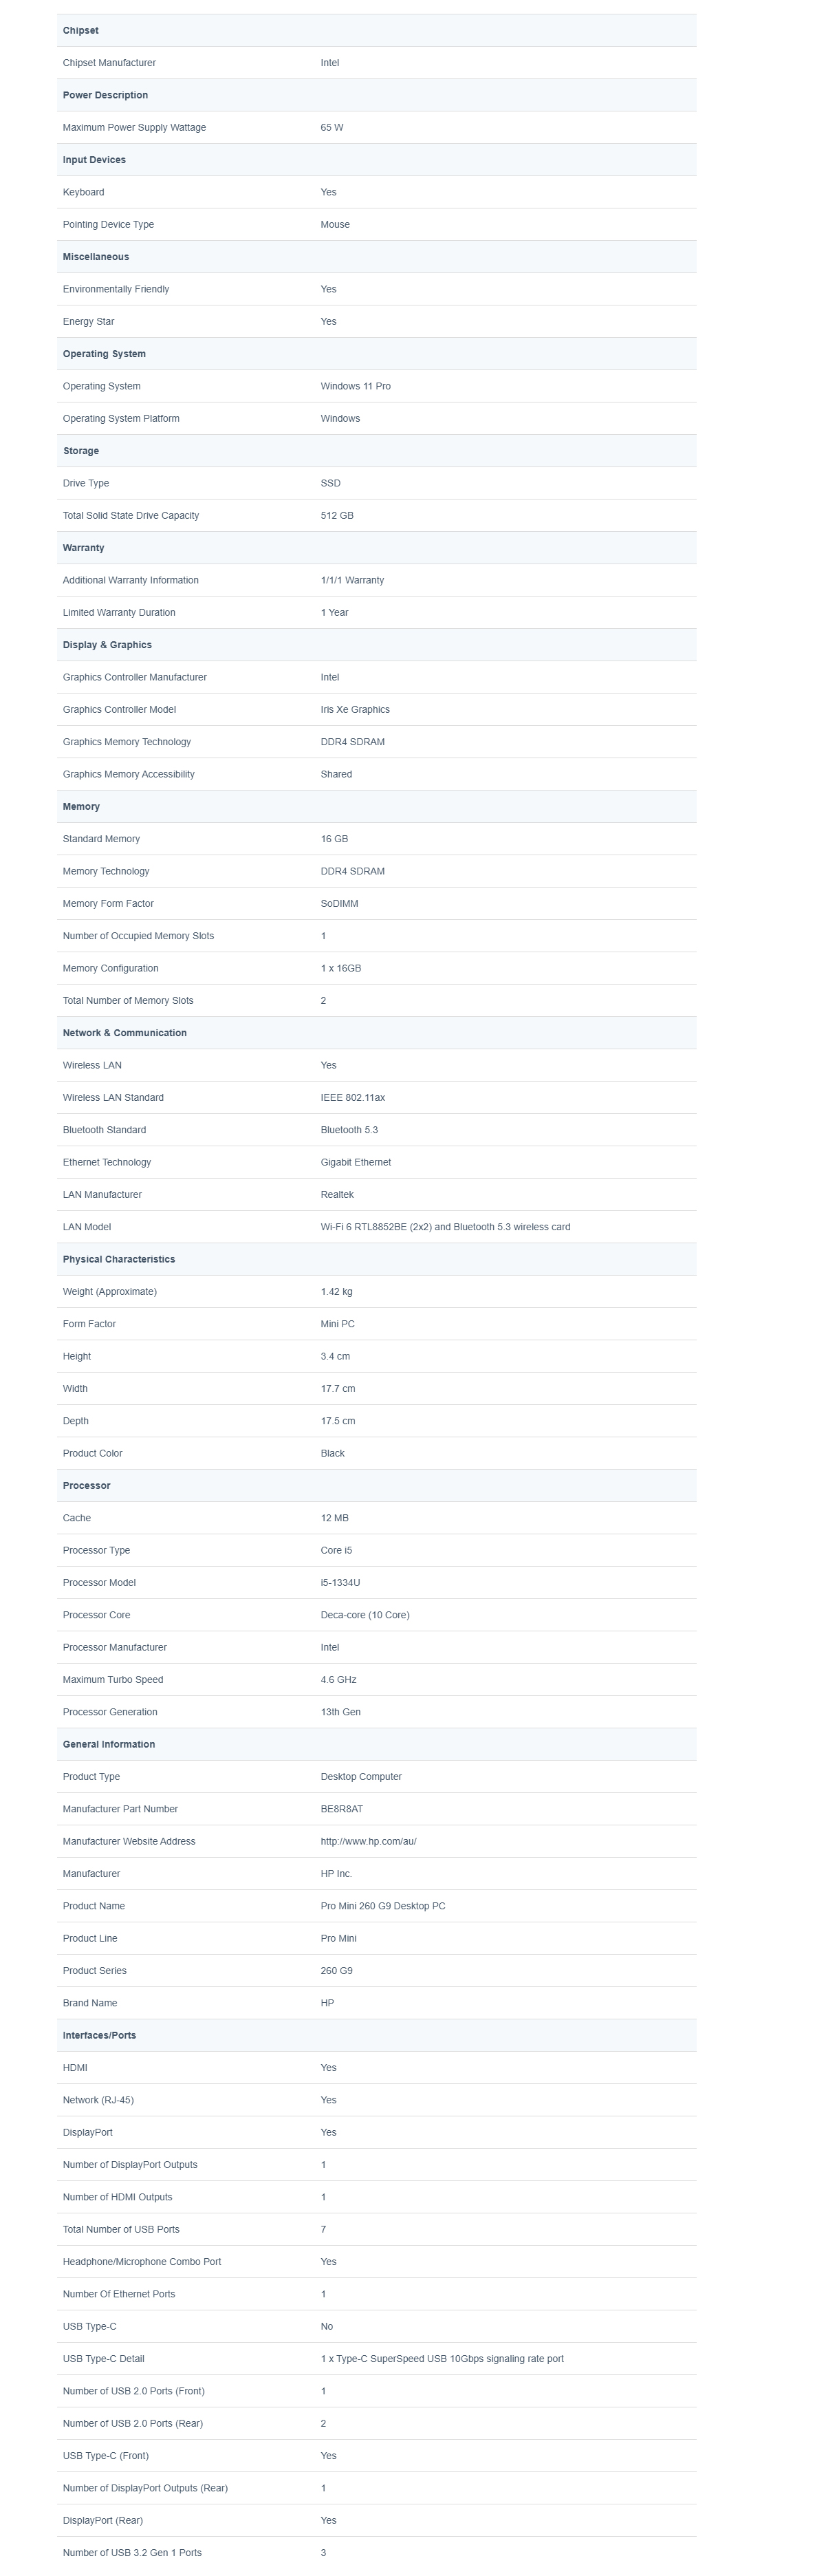Click the Physical Characteristics header
The image size is (815, 2576).
point(377,1259)
